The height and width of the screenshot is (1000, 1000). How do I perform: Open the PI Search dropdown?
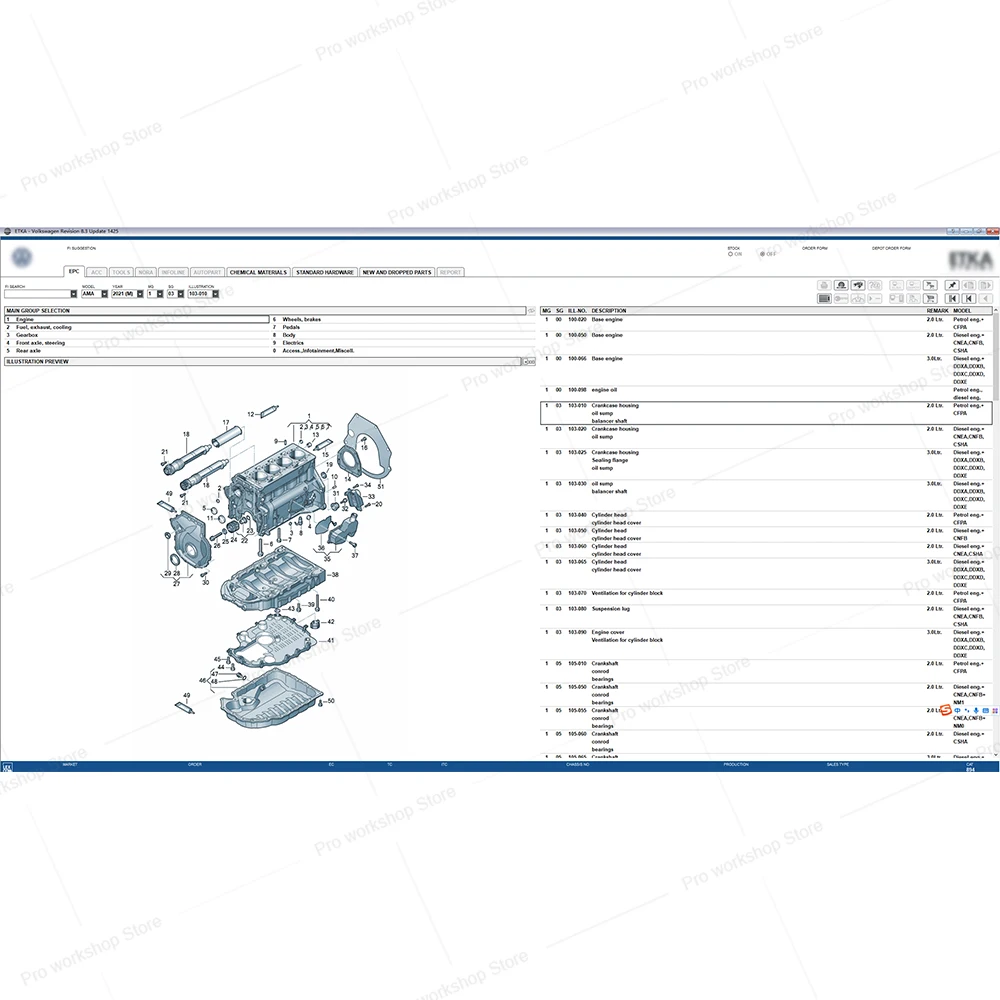point(73,294)
